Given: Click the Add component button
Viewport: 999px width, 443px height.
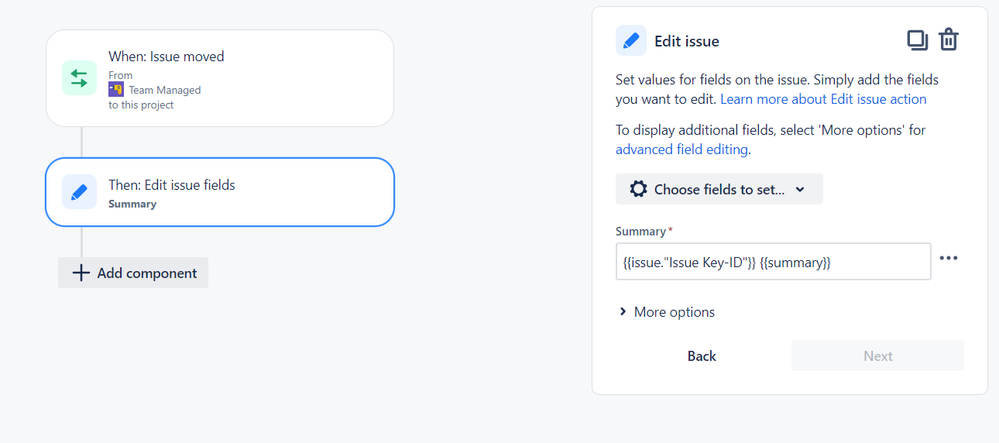Looking at the screenshot, I should pos(133,273).
